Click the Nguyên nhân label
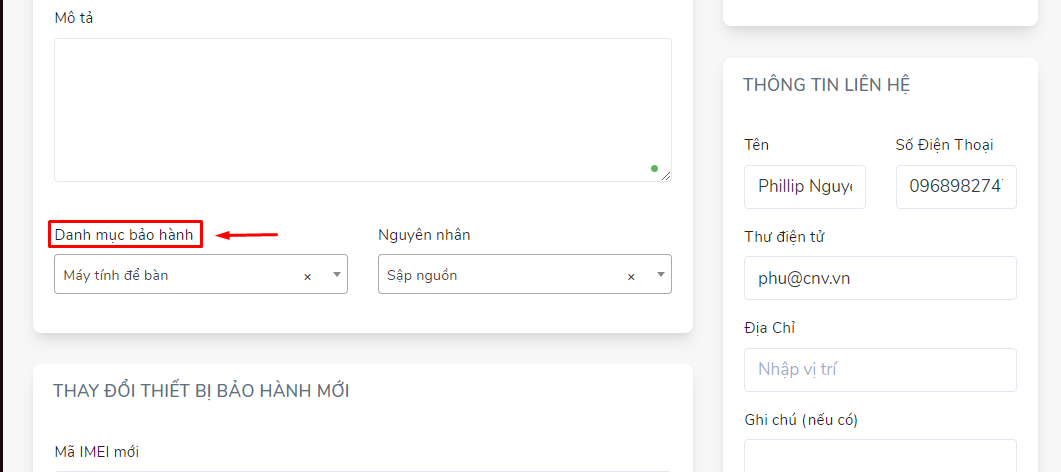Viewport: 1061px width, 472px height. (424, 235)
